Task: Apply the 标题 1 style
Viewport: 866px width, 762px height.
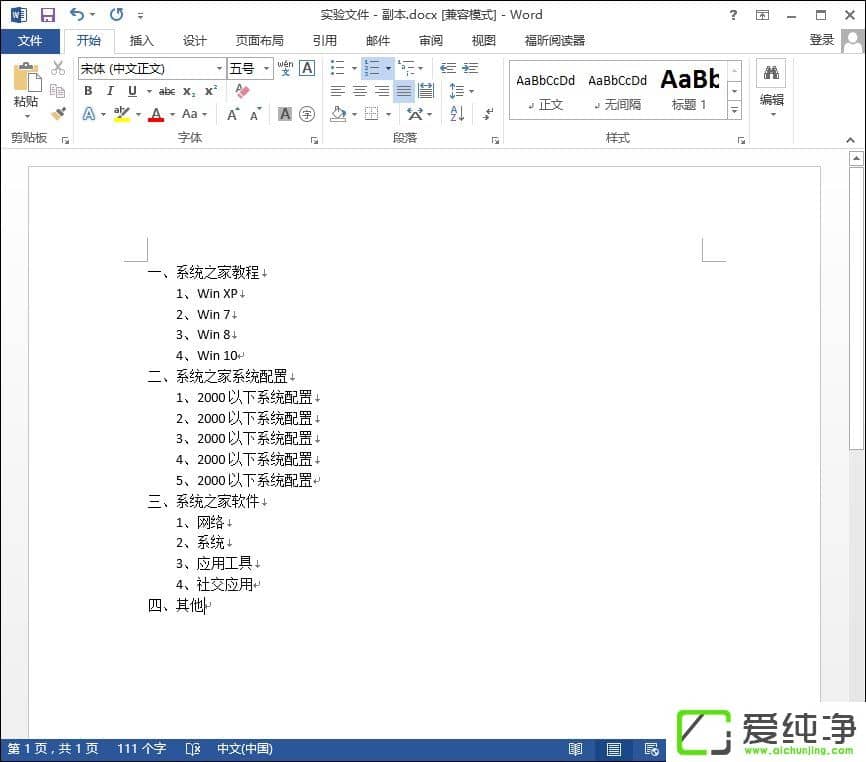Action: [689, 90]
